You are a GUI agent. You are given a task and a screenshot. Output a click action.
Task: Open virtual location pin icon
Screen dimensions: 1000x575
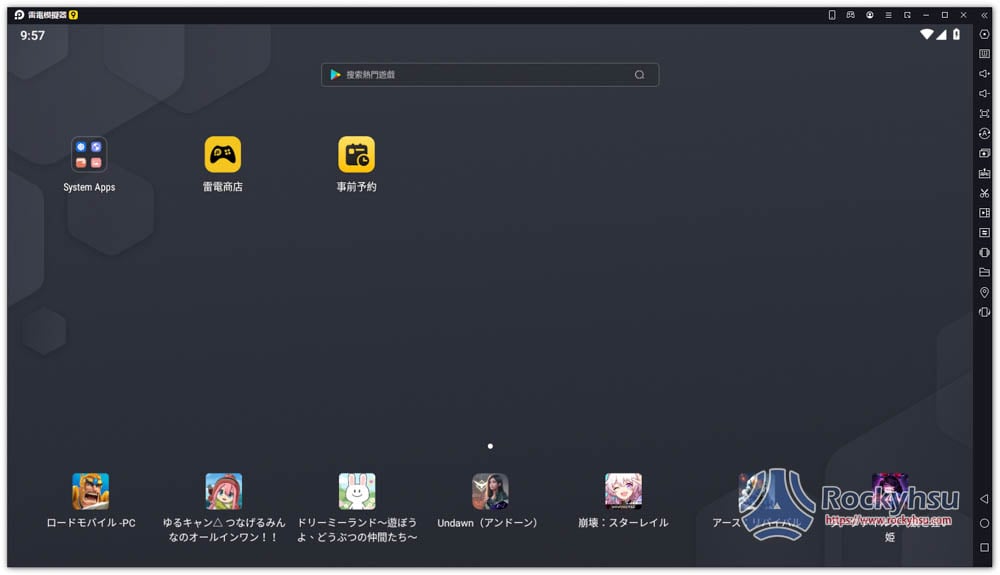click(x=984, y=292)
